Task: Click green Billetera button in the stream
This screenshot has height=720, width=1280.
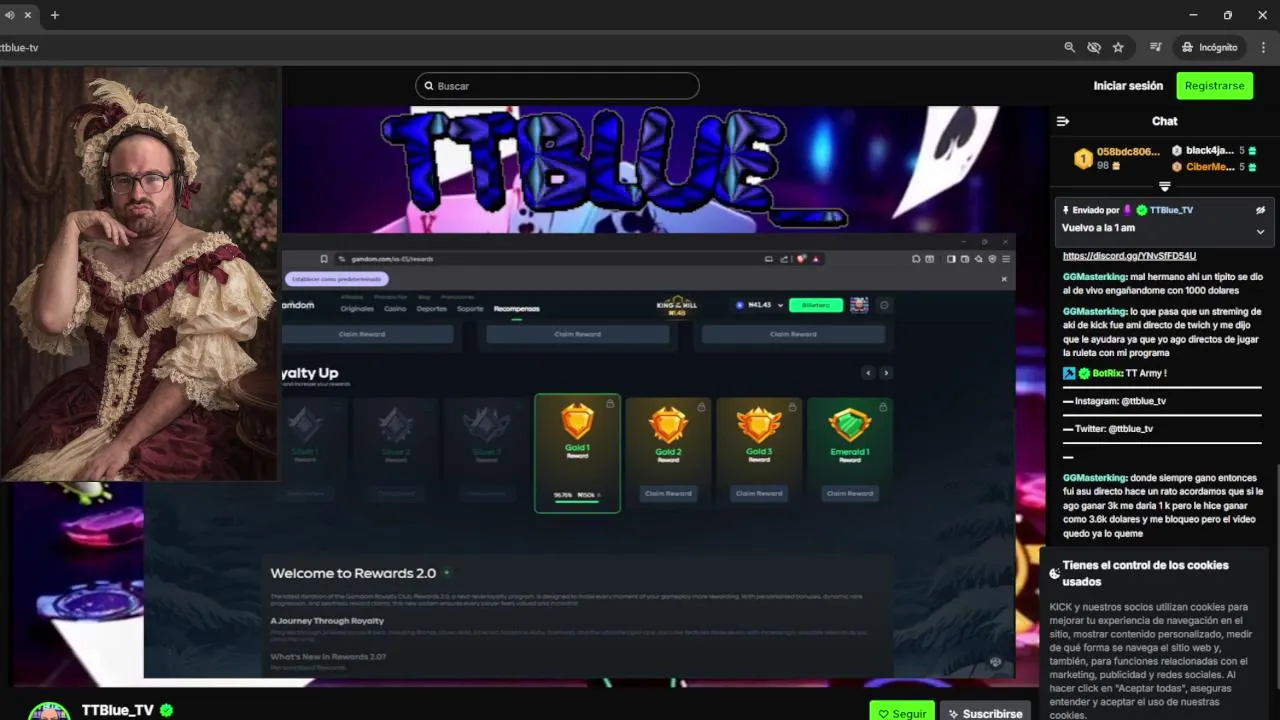Action: 816,305
